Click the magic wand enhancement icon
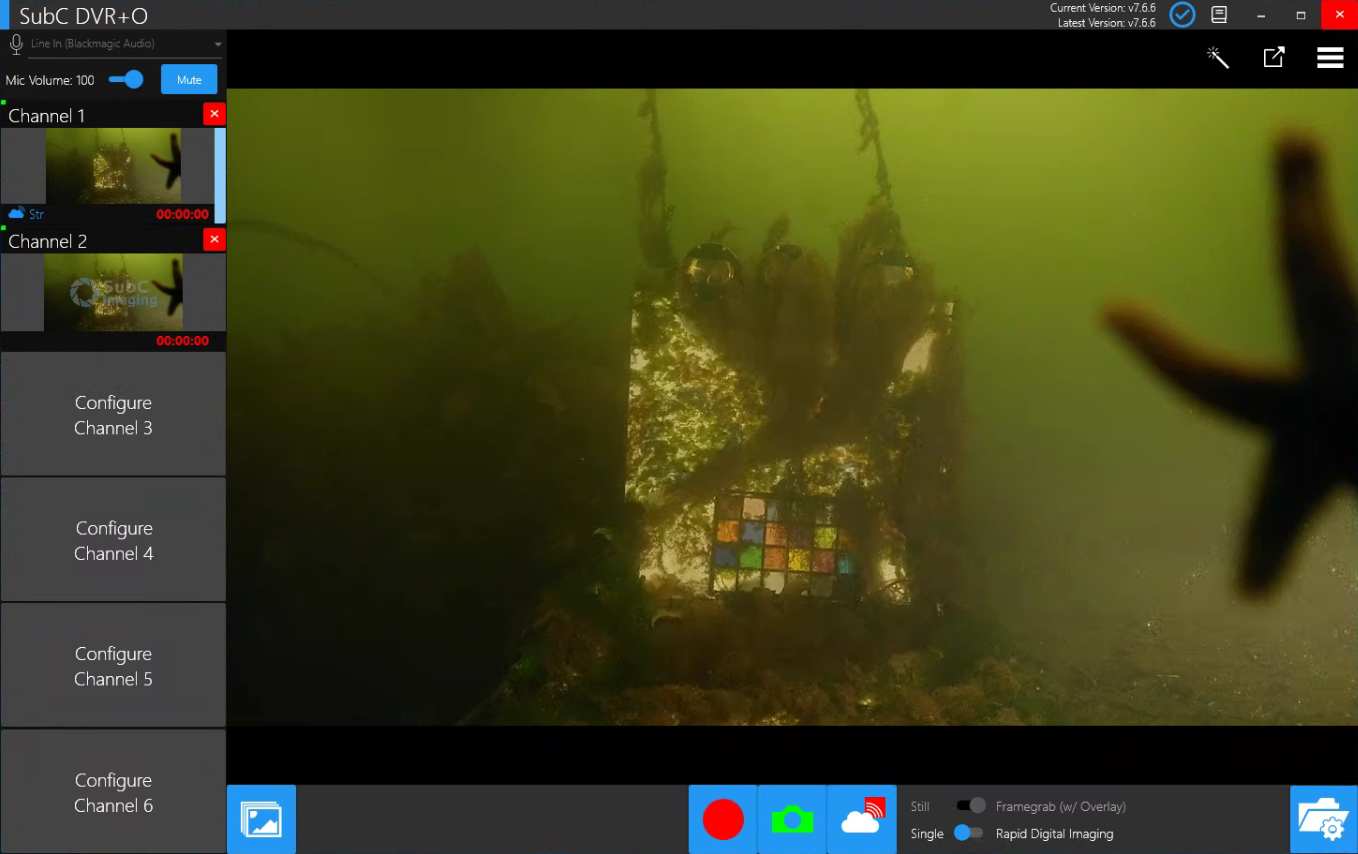The image size is (1358, 854). point(1217,58)
